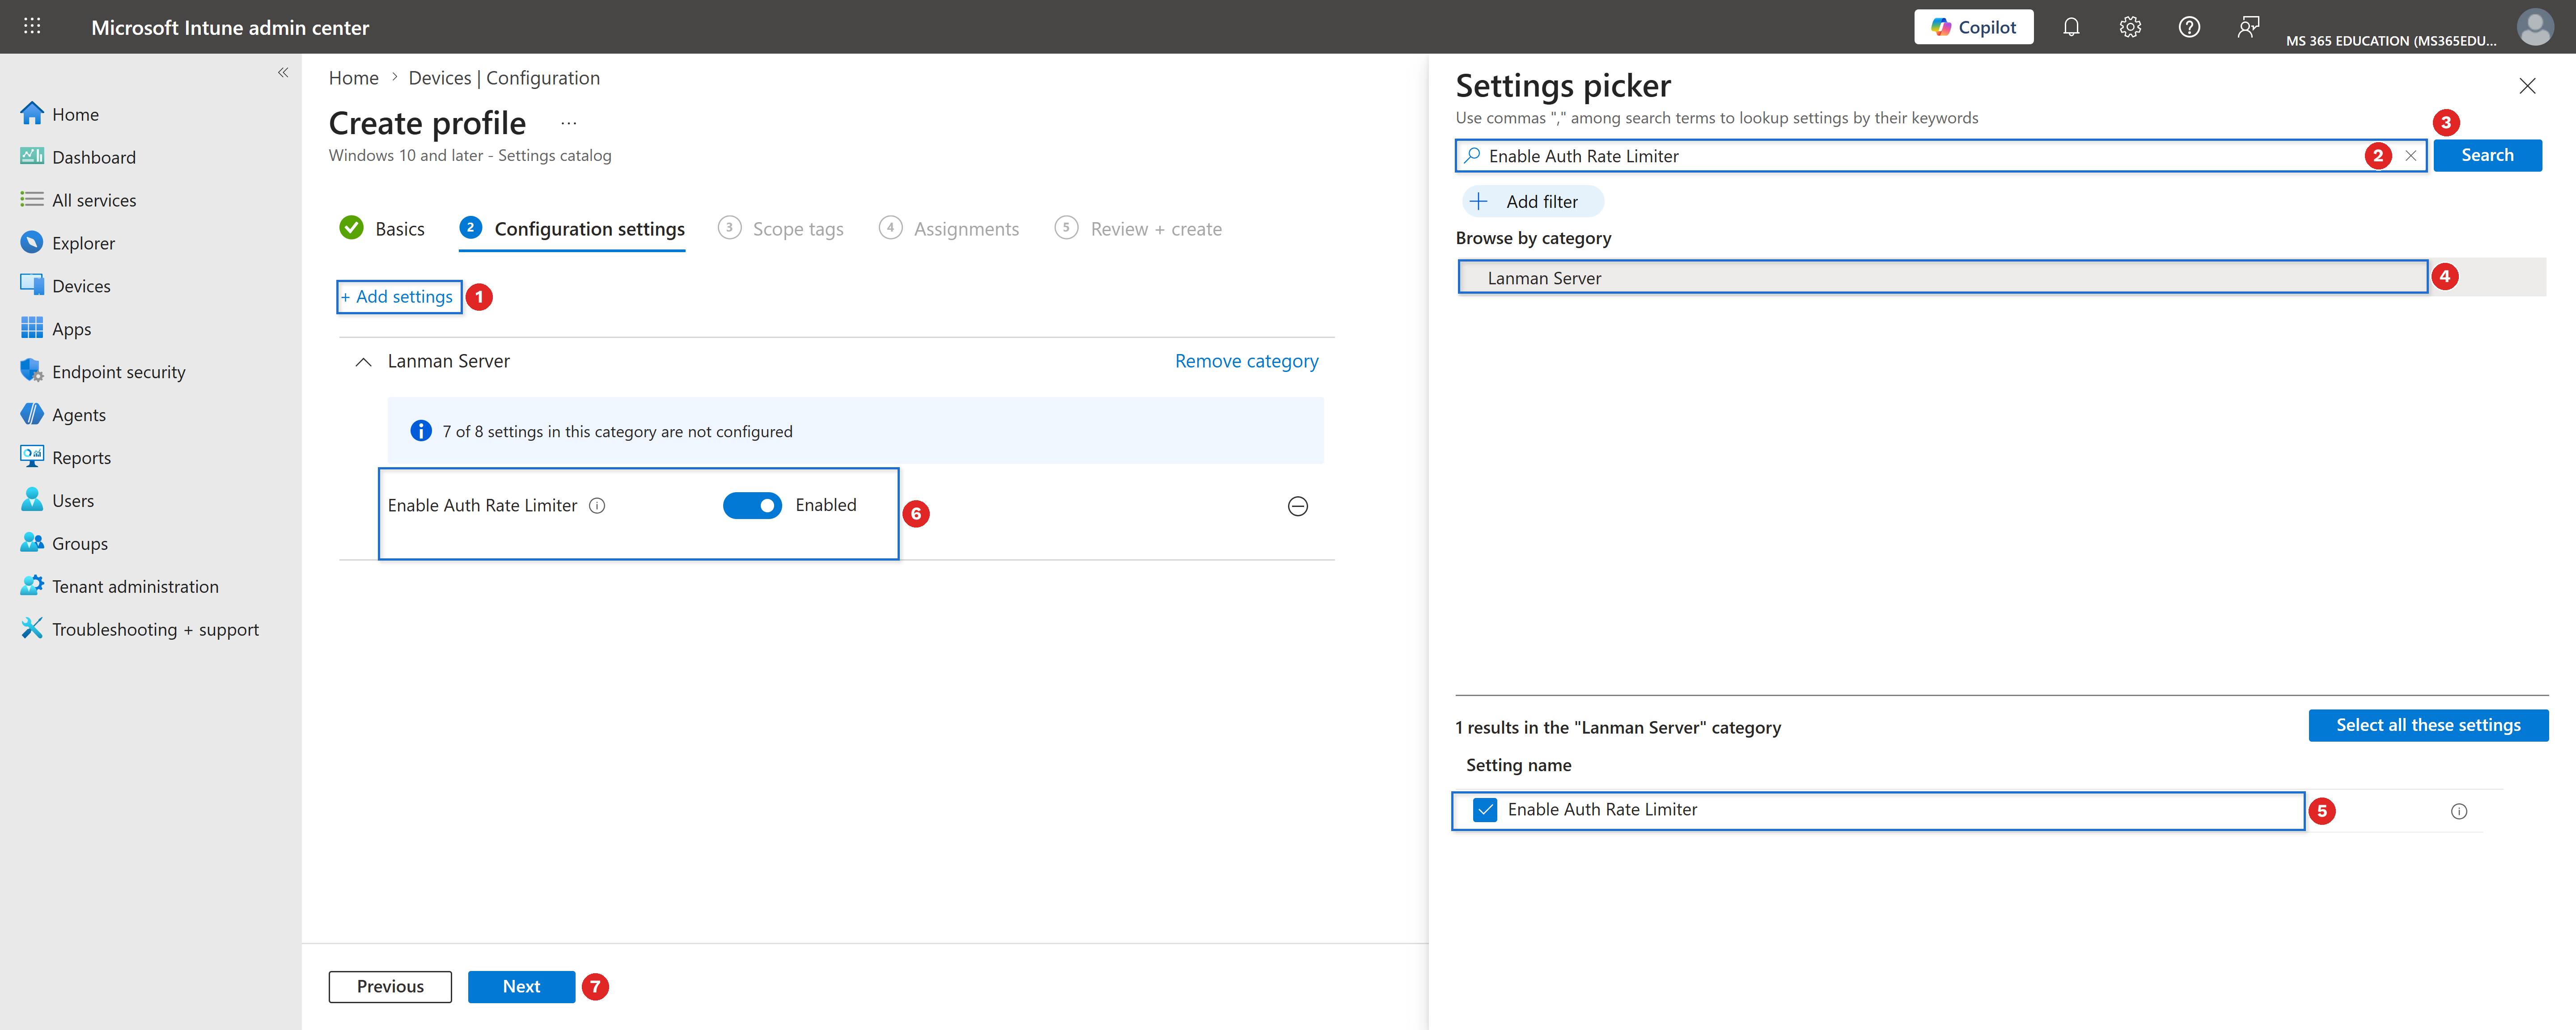This screenshot has width=2576, height=1030.
Task: Open the app launcher grid icon
Action: [32, 26]
